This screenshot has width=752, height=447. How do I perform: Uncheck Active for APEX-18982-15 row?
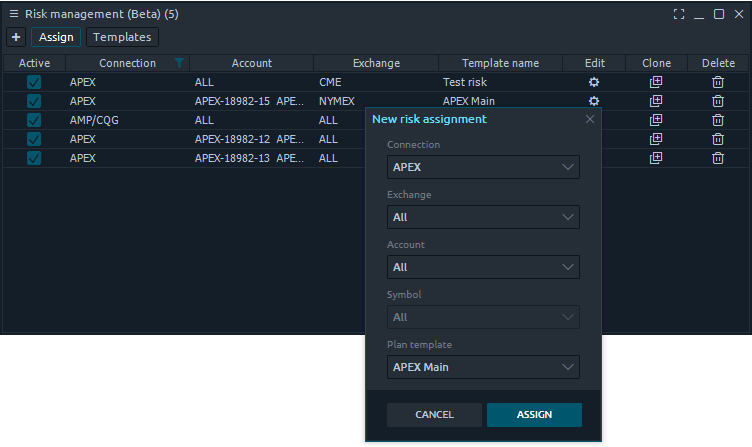click(x=34, y=101)
